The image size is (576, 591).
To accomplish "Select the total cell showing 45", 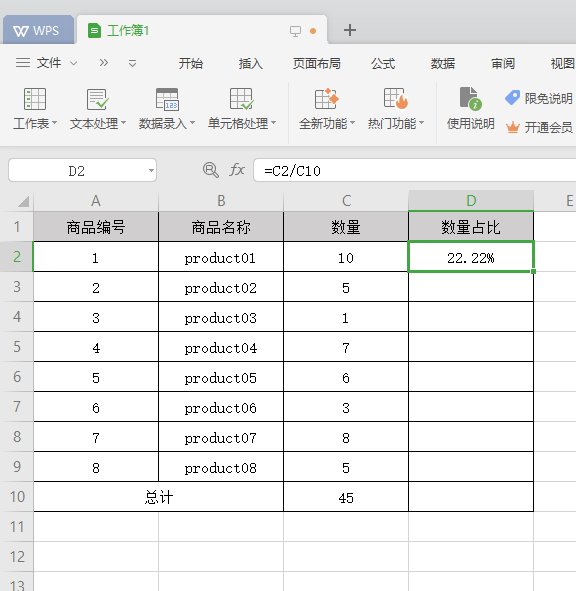I will (x=346, y=497).
